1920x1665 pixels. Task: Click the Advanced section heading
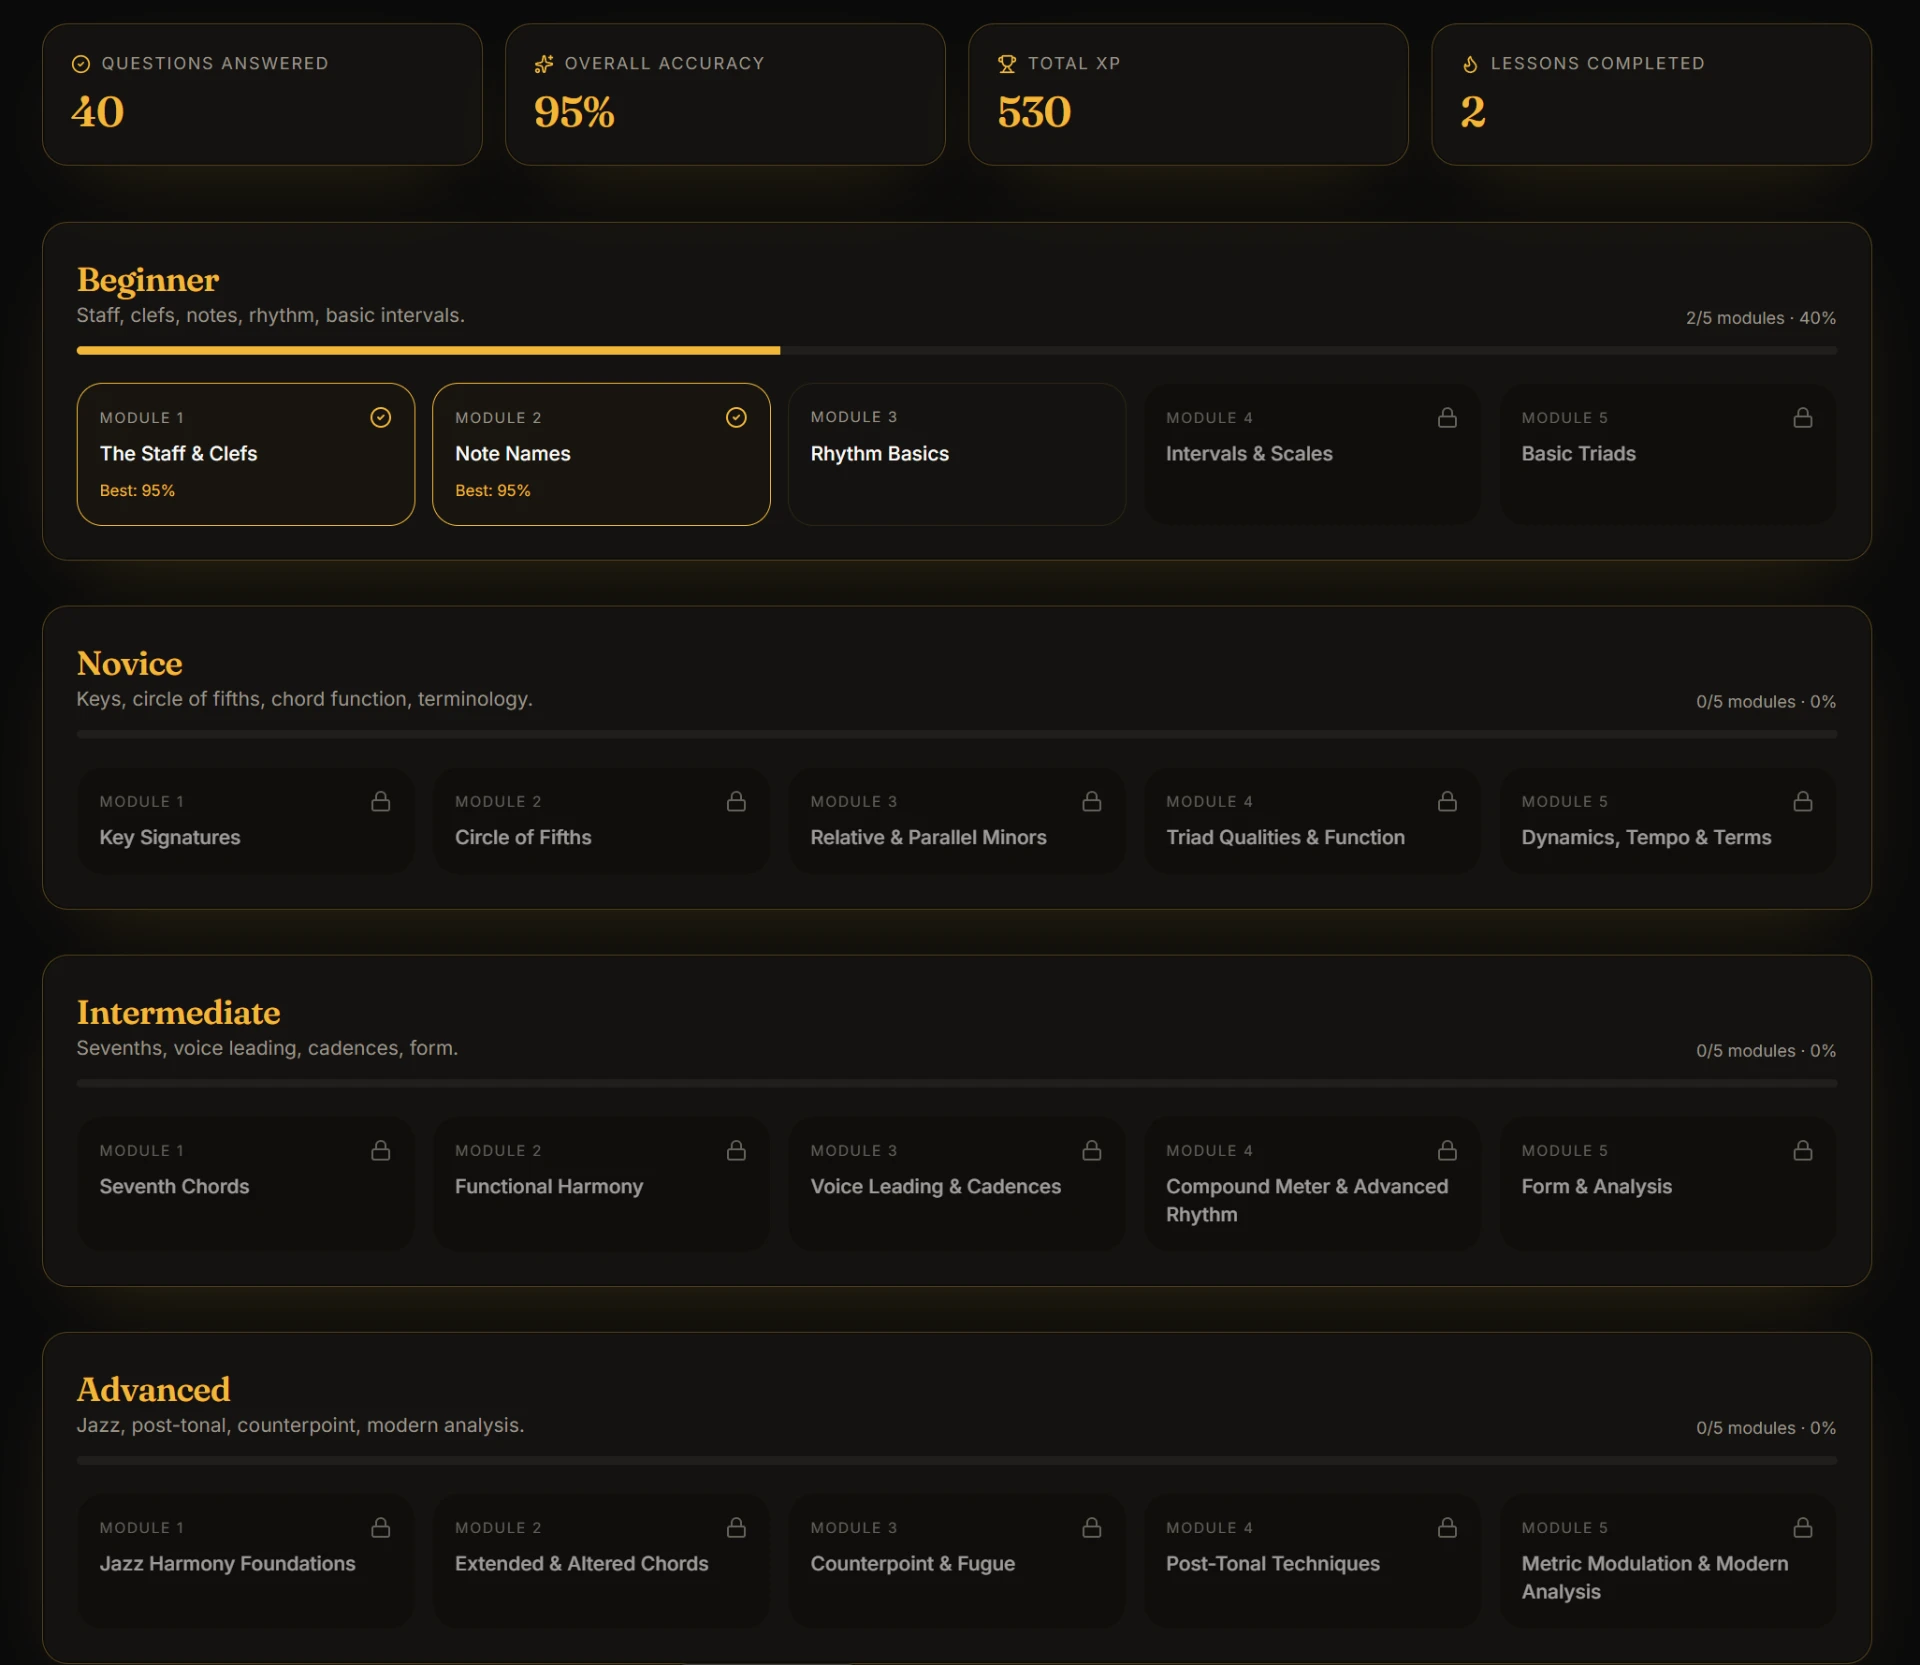[154, 1390]
